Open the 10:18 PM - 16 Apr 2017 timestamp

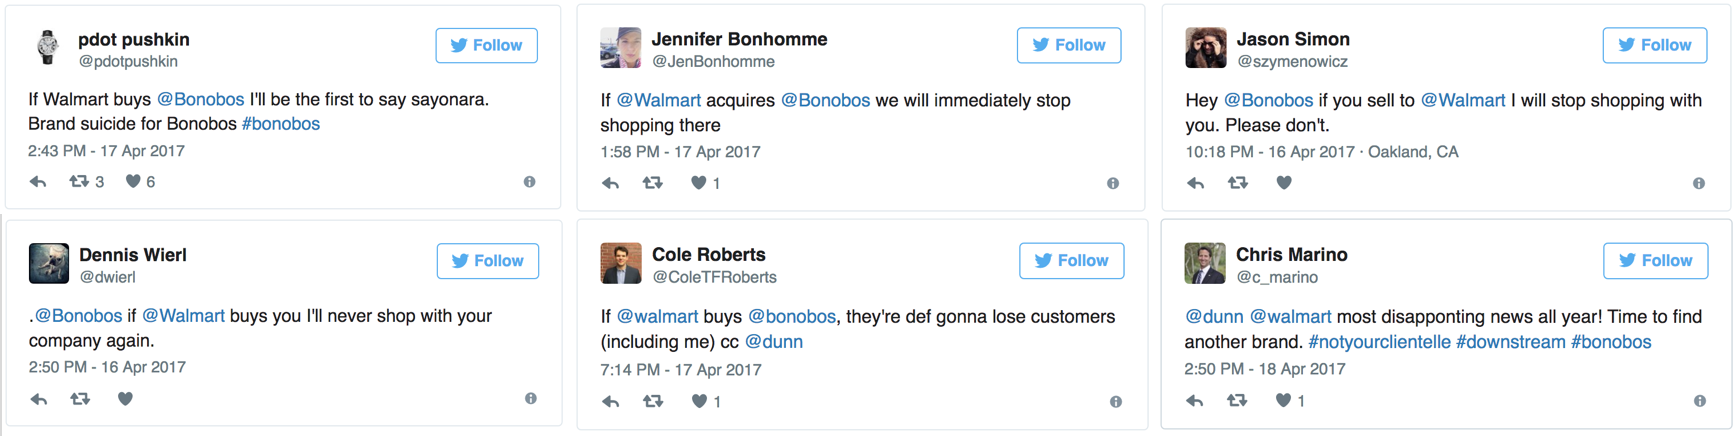pyautogui.click(x=1269, y=152)
